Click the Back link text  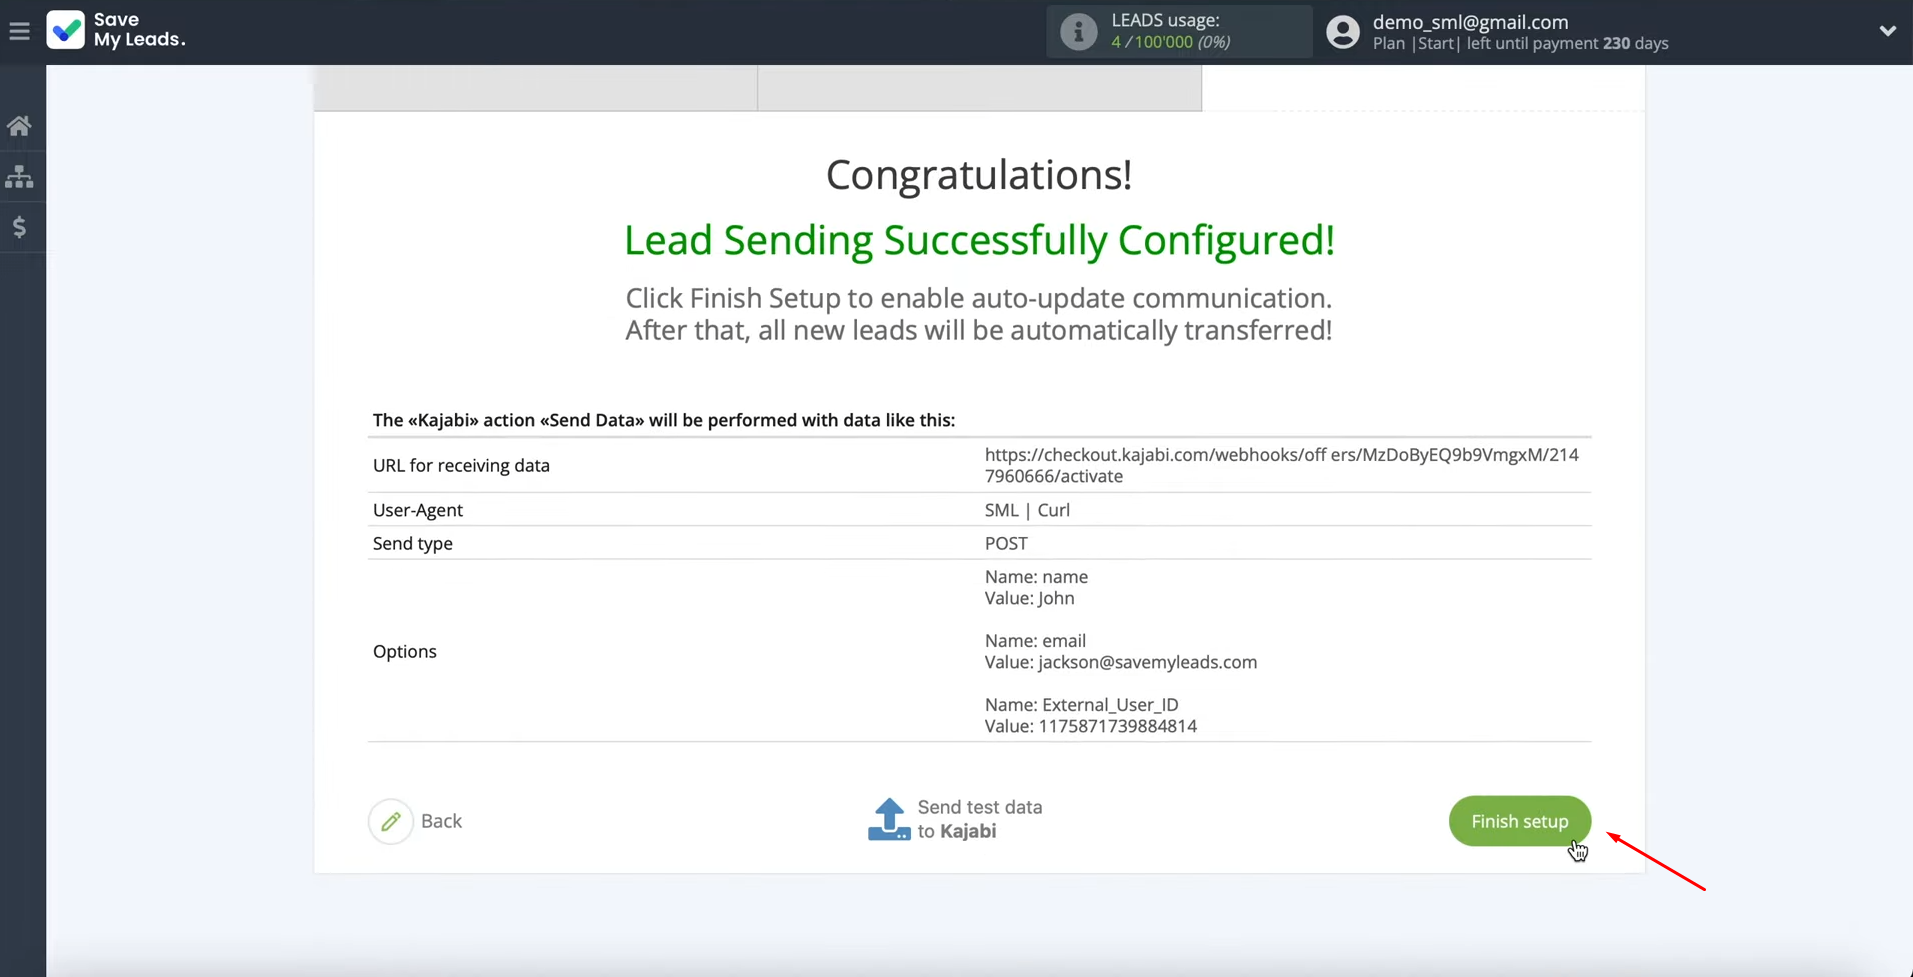point(441,821)
